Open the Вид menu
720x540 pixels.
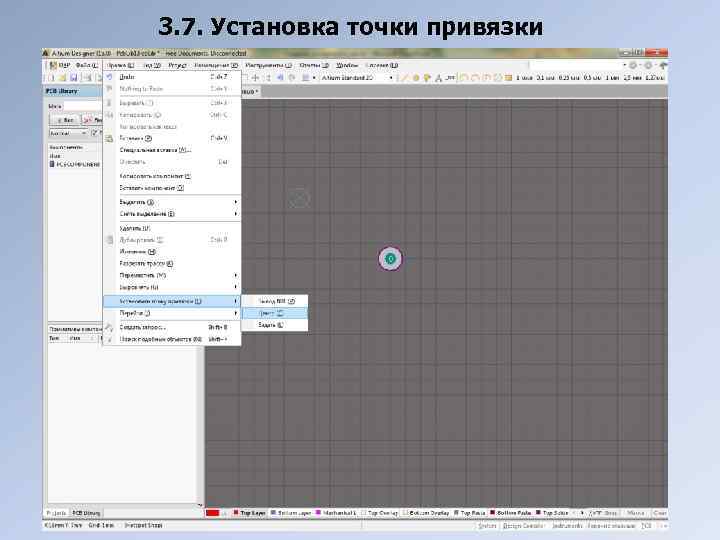pyautogui.click(x=152, y=66)
